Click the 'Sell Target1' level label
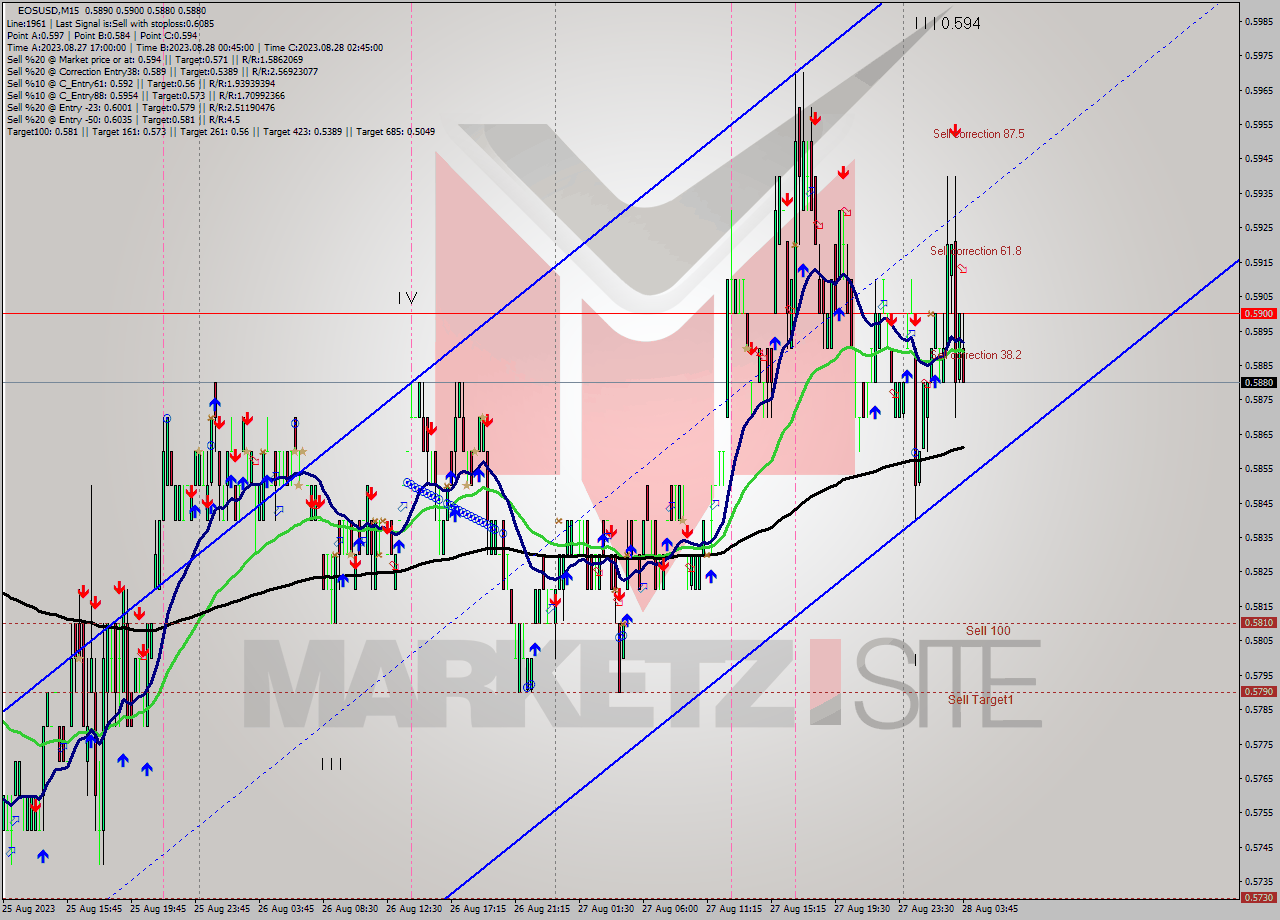Screen dimensions: 1280x920 [x=980, y=699]
